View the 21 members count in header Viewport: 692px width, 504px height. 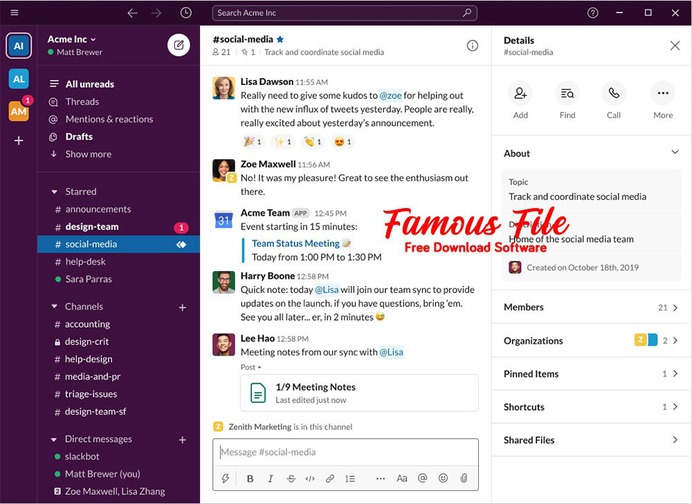tap(222, 52)
